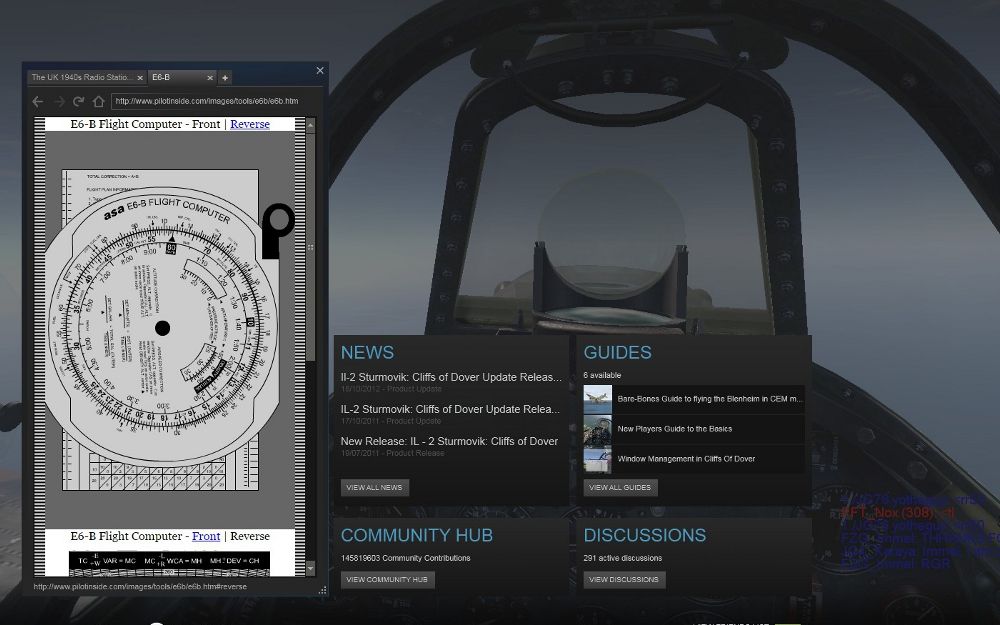Go forward in the overlay browser

[59, 101]
